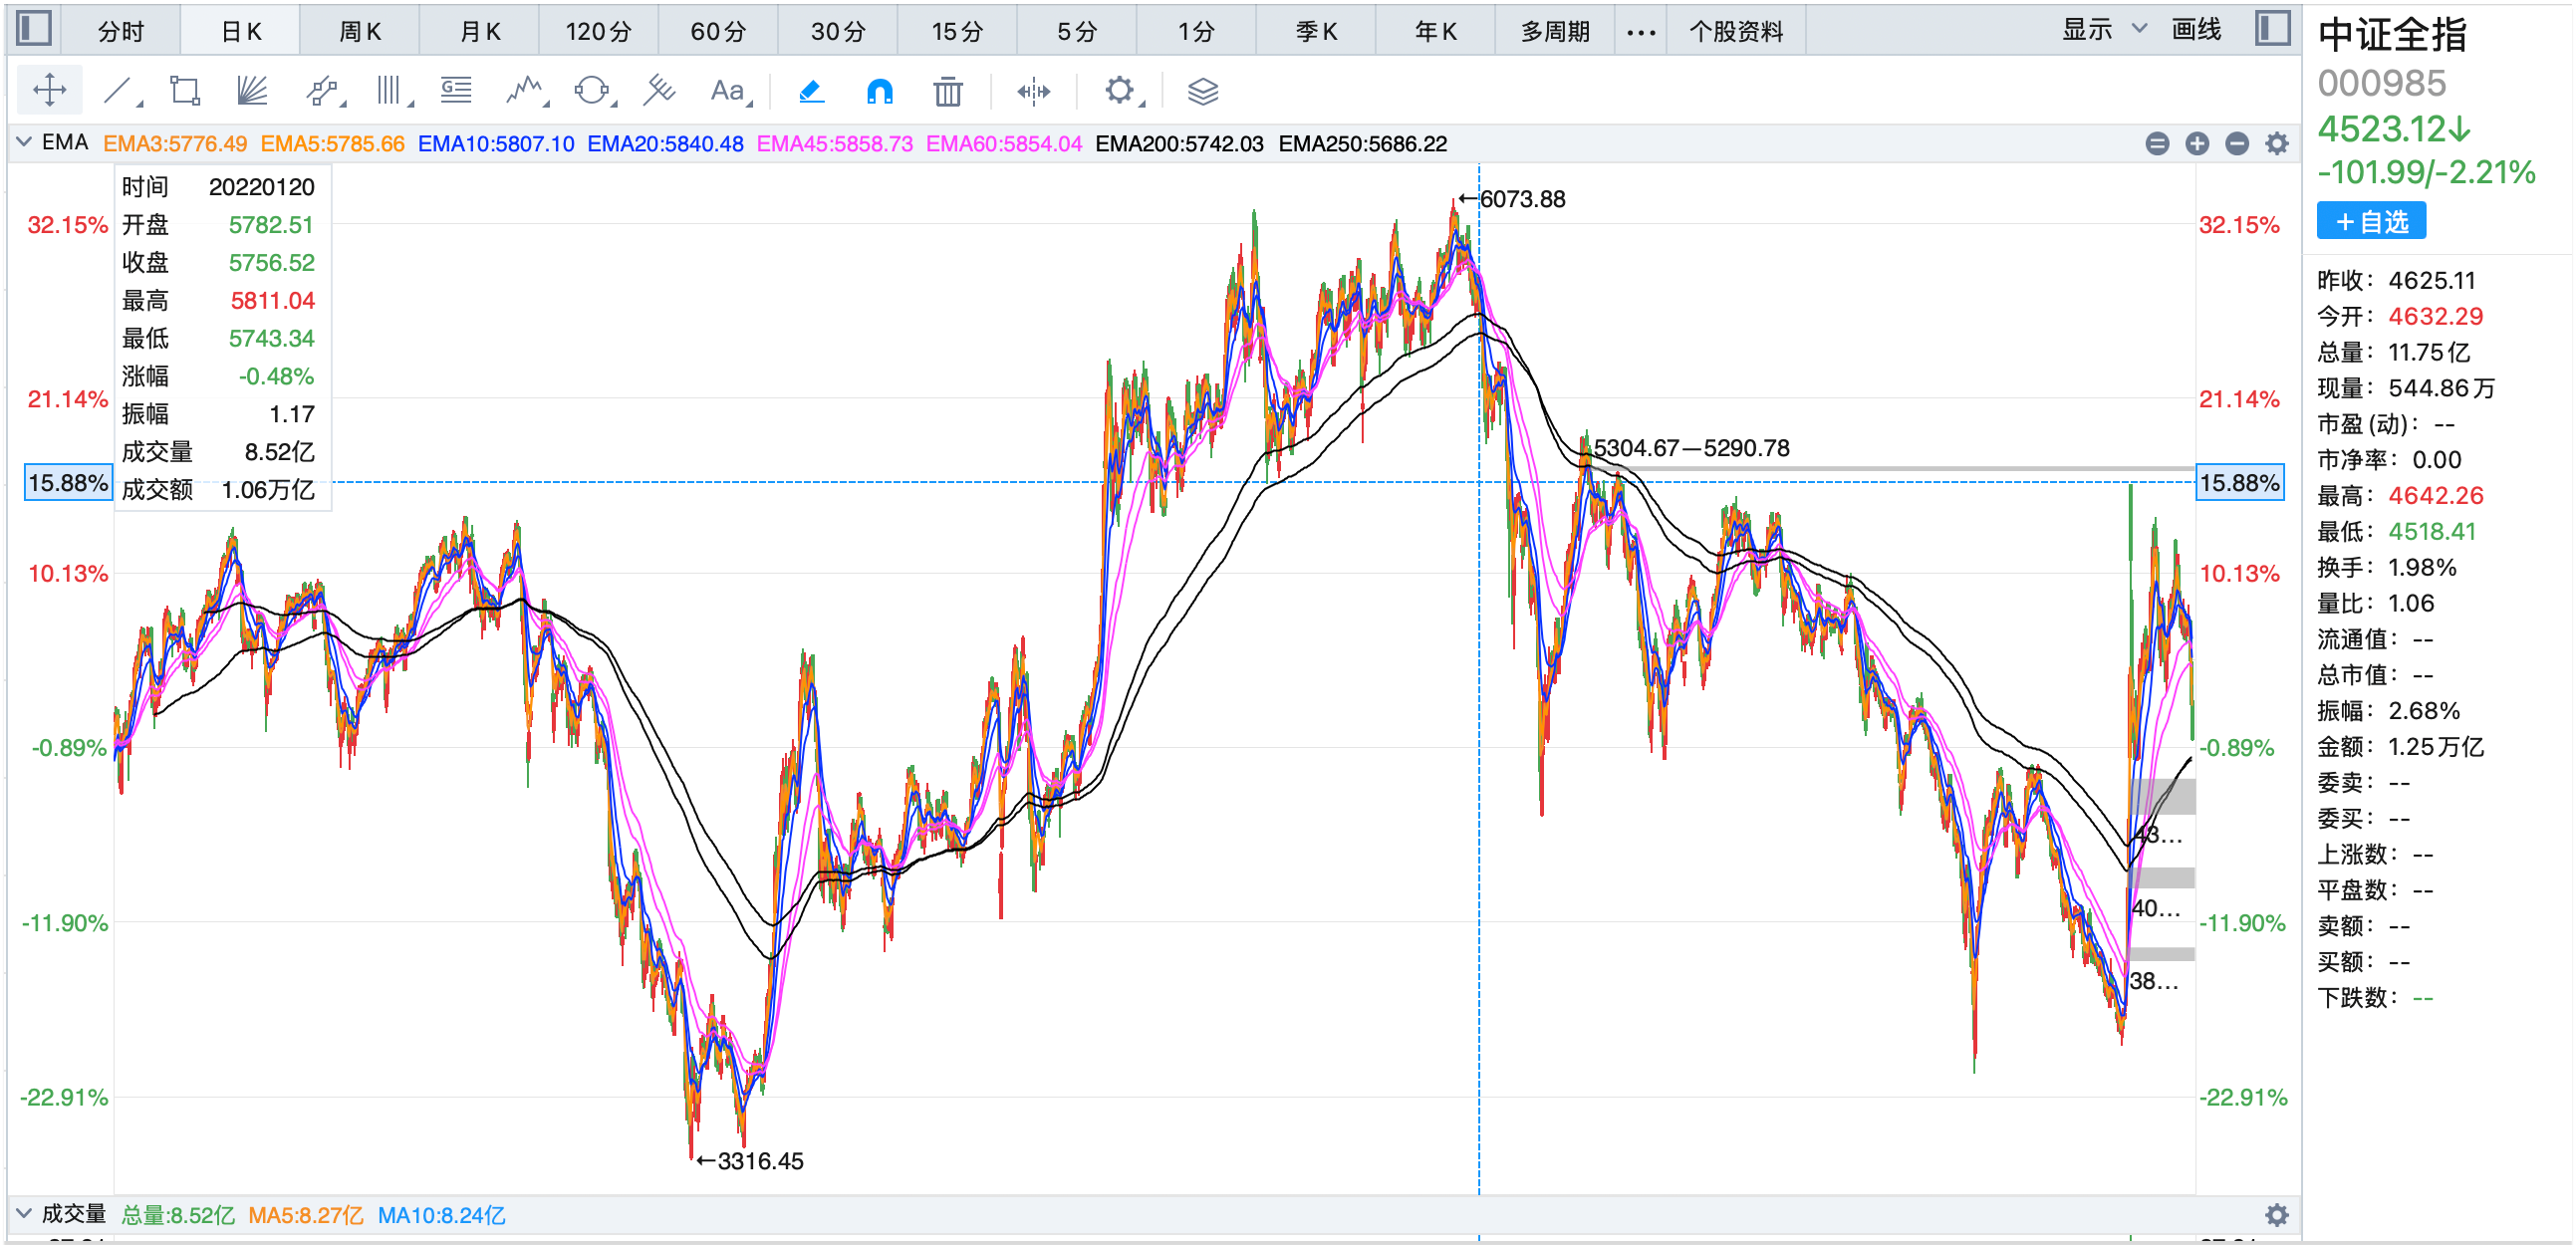Open the layers stack icon
The image size is (2576, 1245).
point(1202,92)
